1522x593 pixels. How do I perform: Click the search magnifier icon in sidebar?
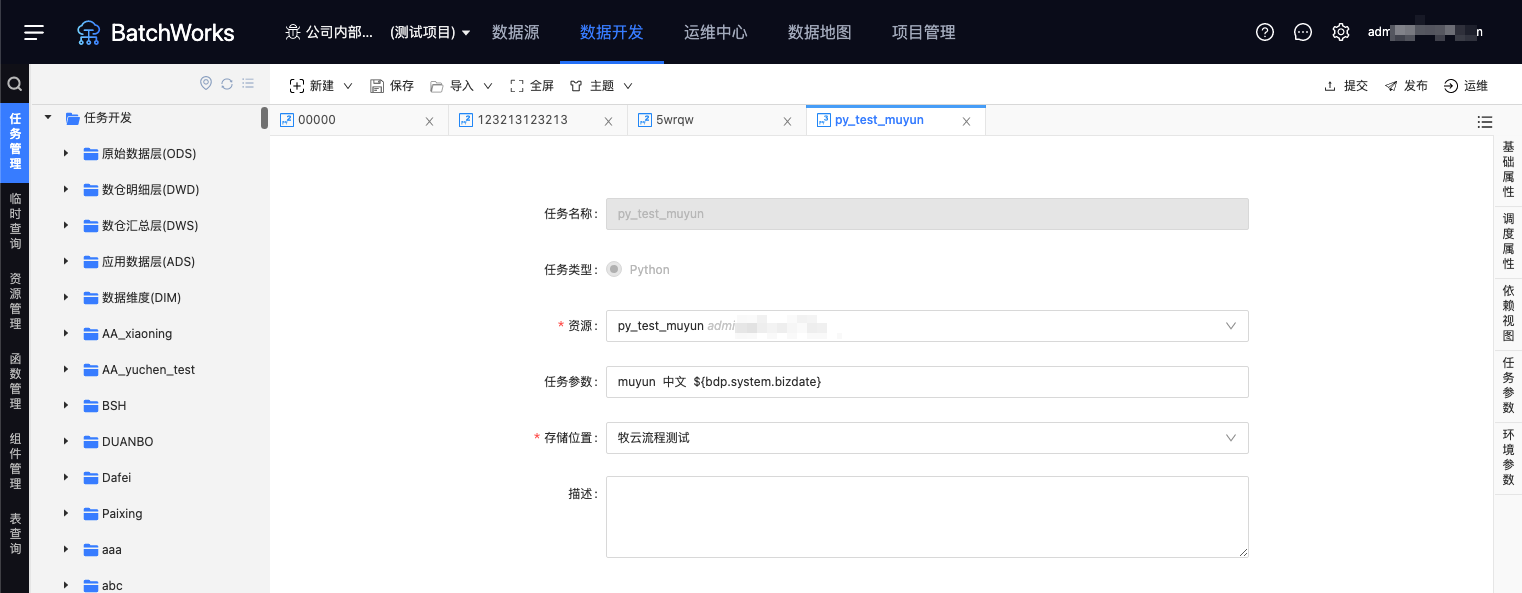tap(14, 84)
